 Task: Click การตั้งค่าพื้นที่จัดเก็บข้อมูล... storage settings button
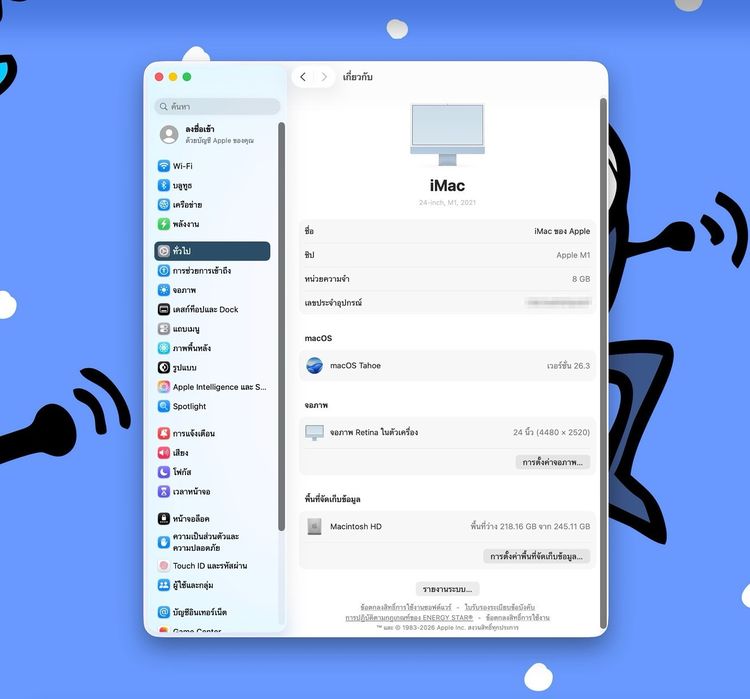click(x=536, y=556)
